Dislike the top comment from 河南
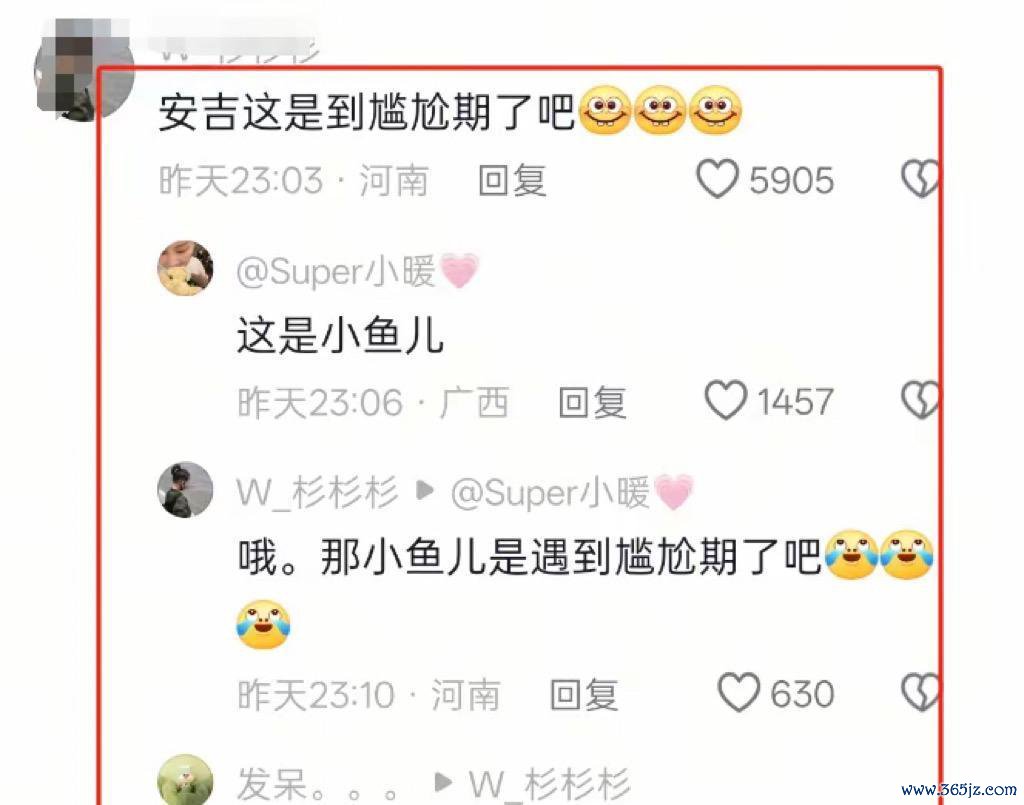This screenshot has width=1024, height=805. 920,179
